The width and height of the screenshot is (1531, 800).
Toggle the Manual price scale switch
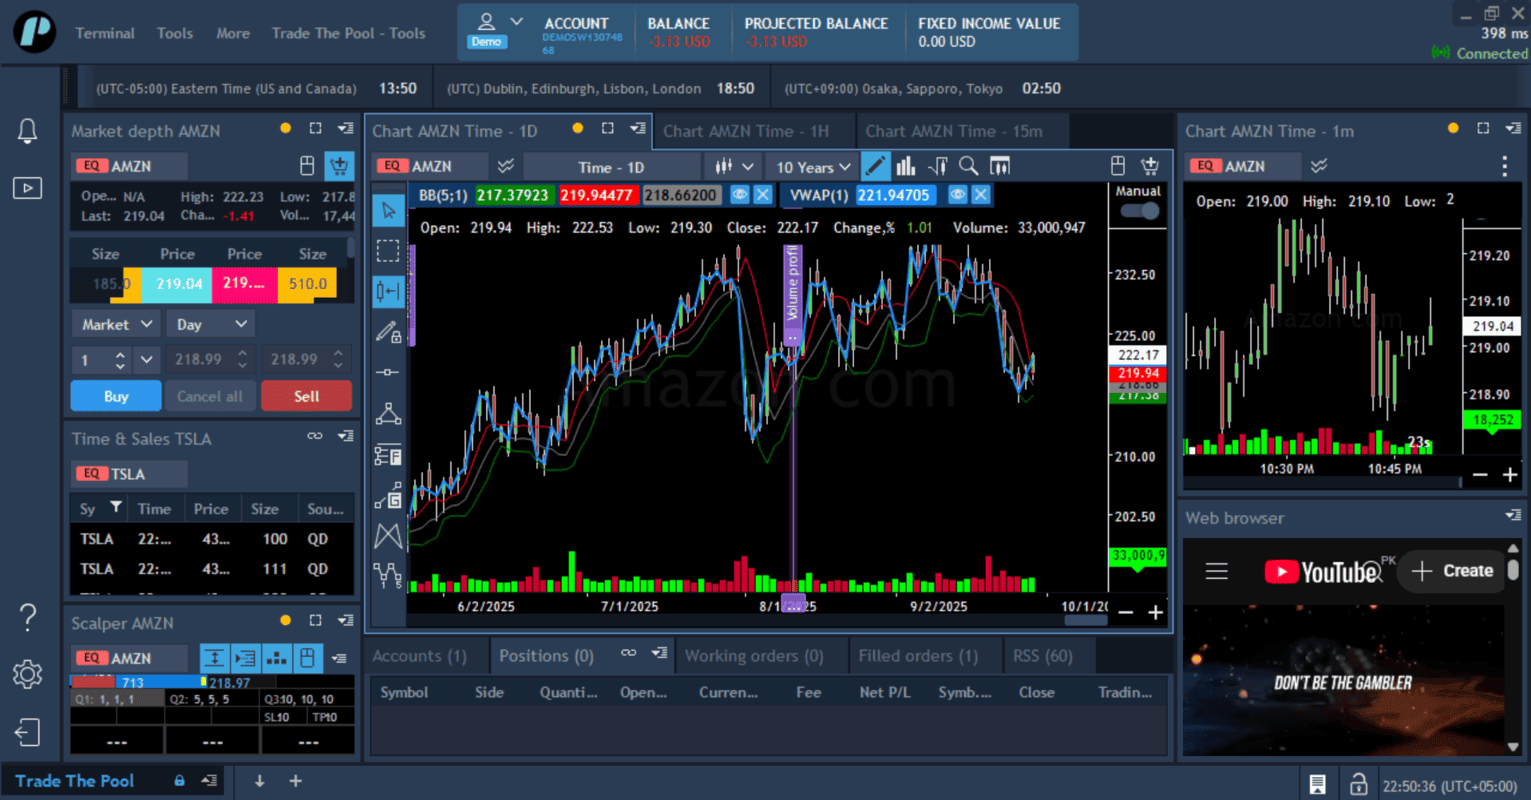[1139, 211]
